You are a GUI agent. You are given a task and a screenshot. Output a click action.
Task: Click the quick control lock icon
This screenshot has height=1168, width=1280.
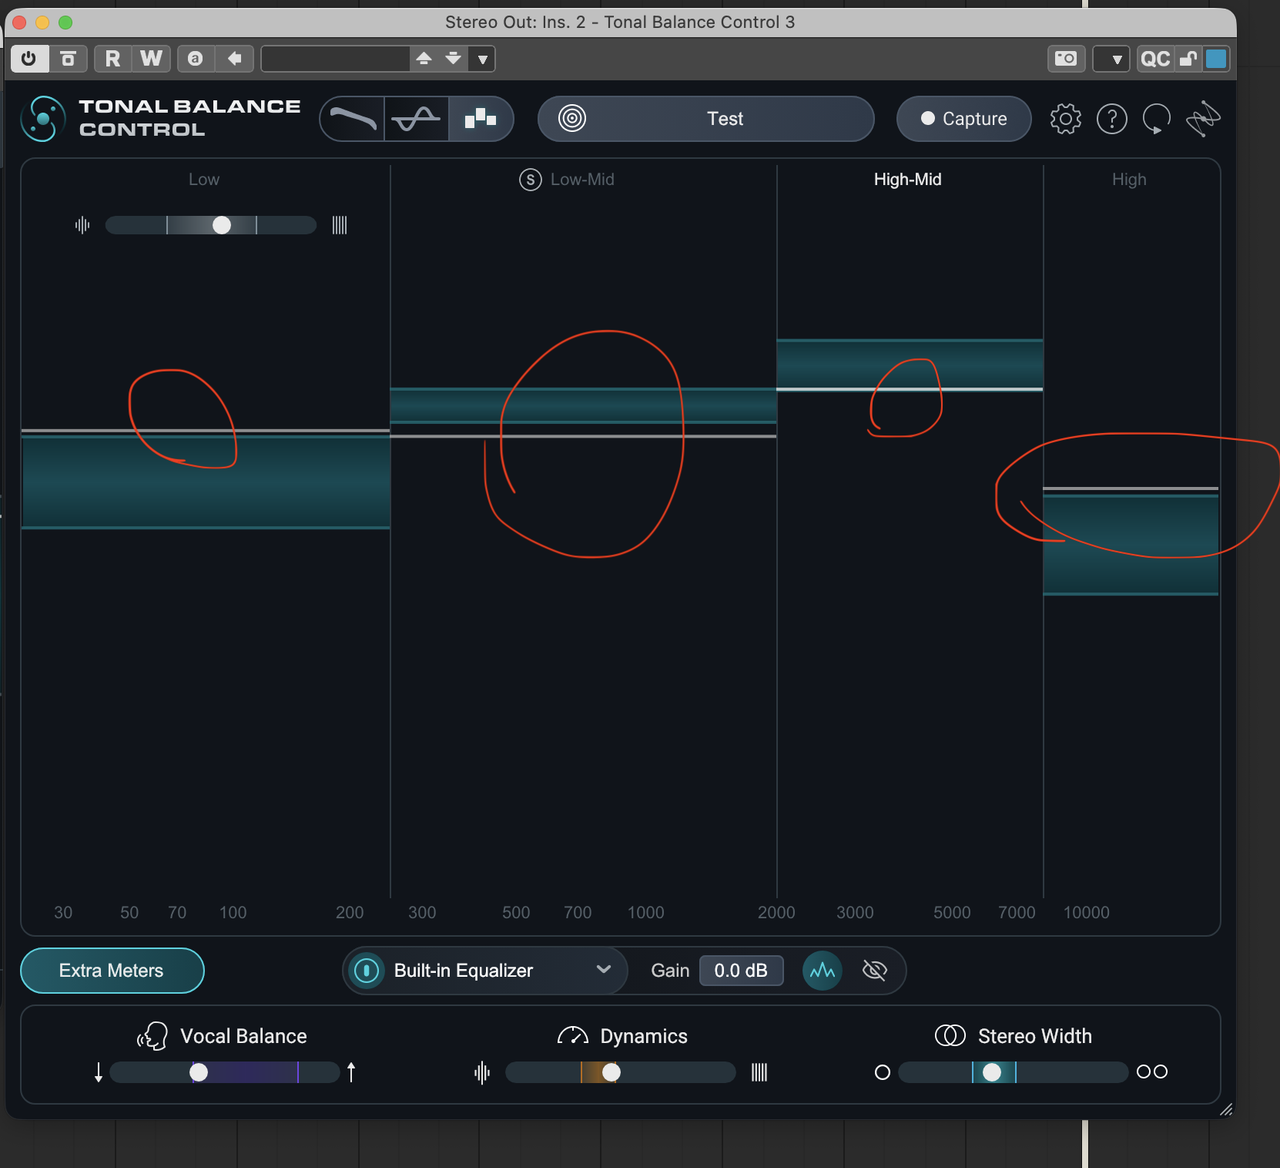[x=1188, y=59]
